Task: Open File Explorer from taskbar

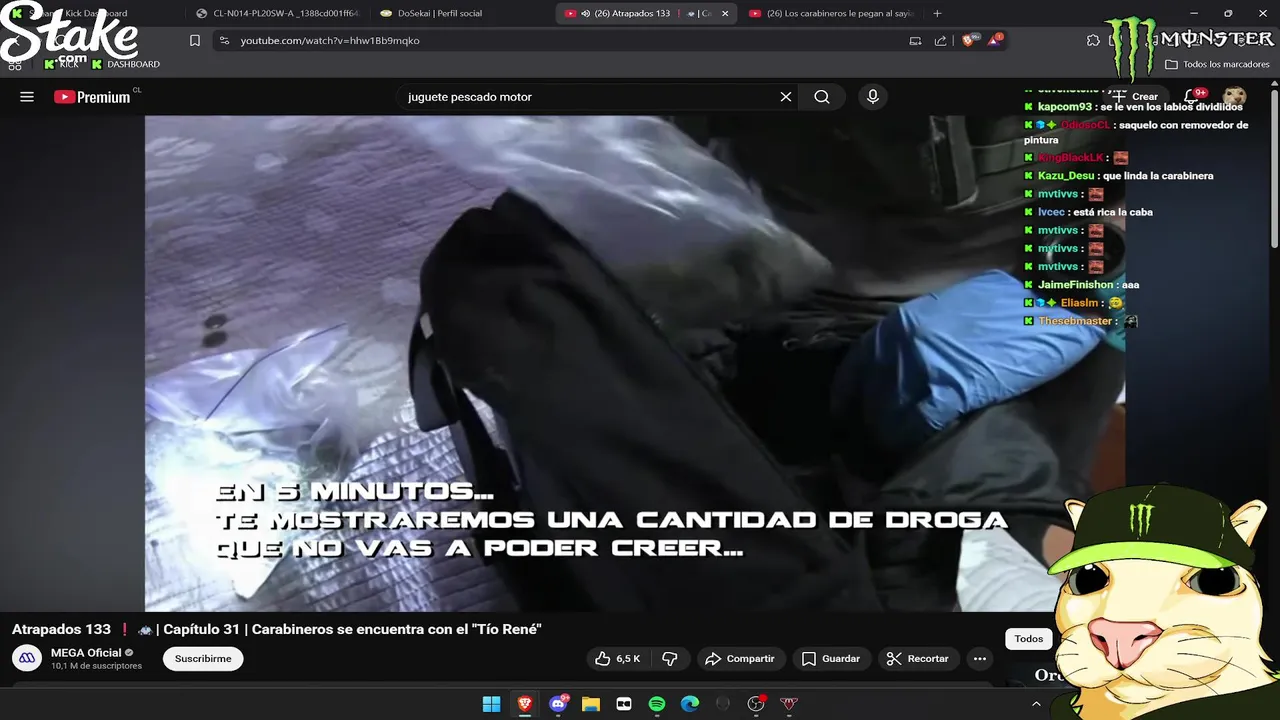Action: click(x=591, y=704)
